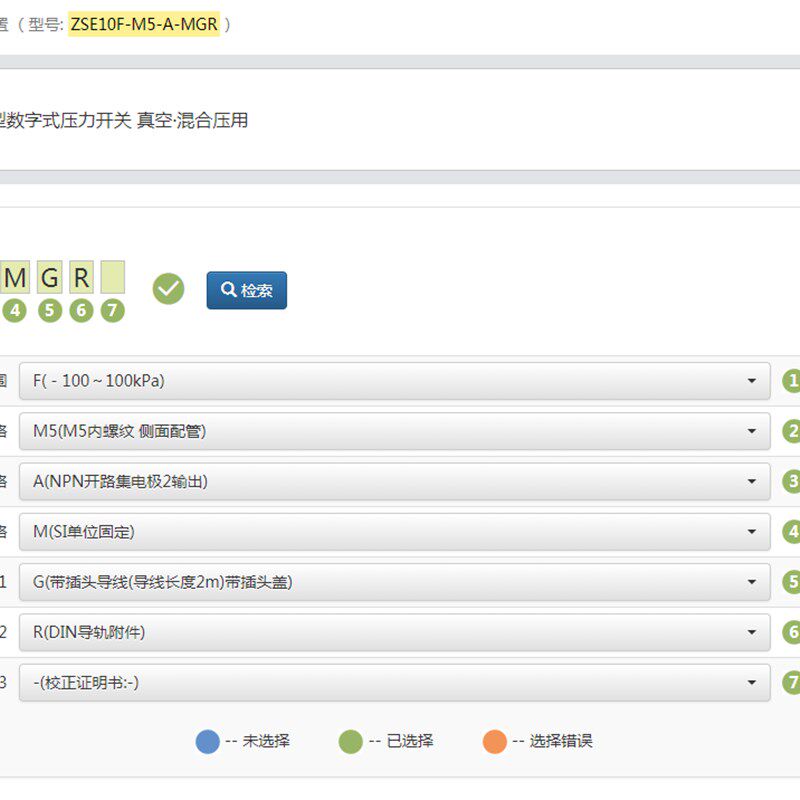
Task: Click the 未选择 legend label
Action: (266, 741)
